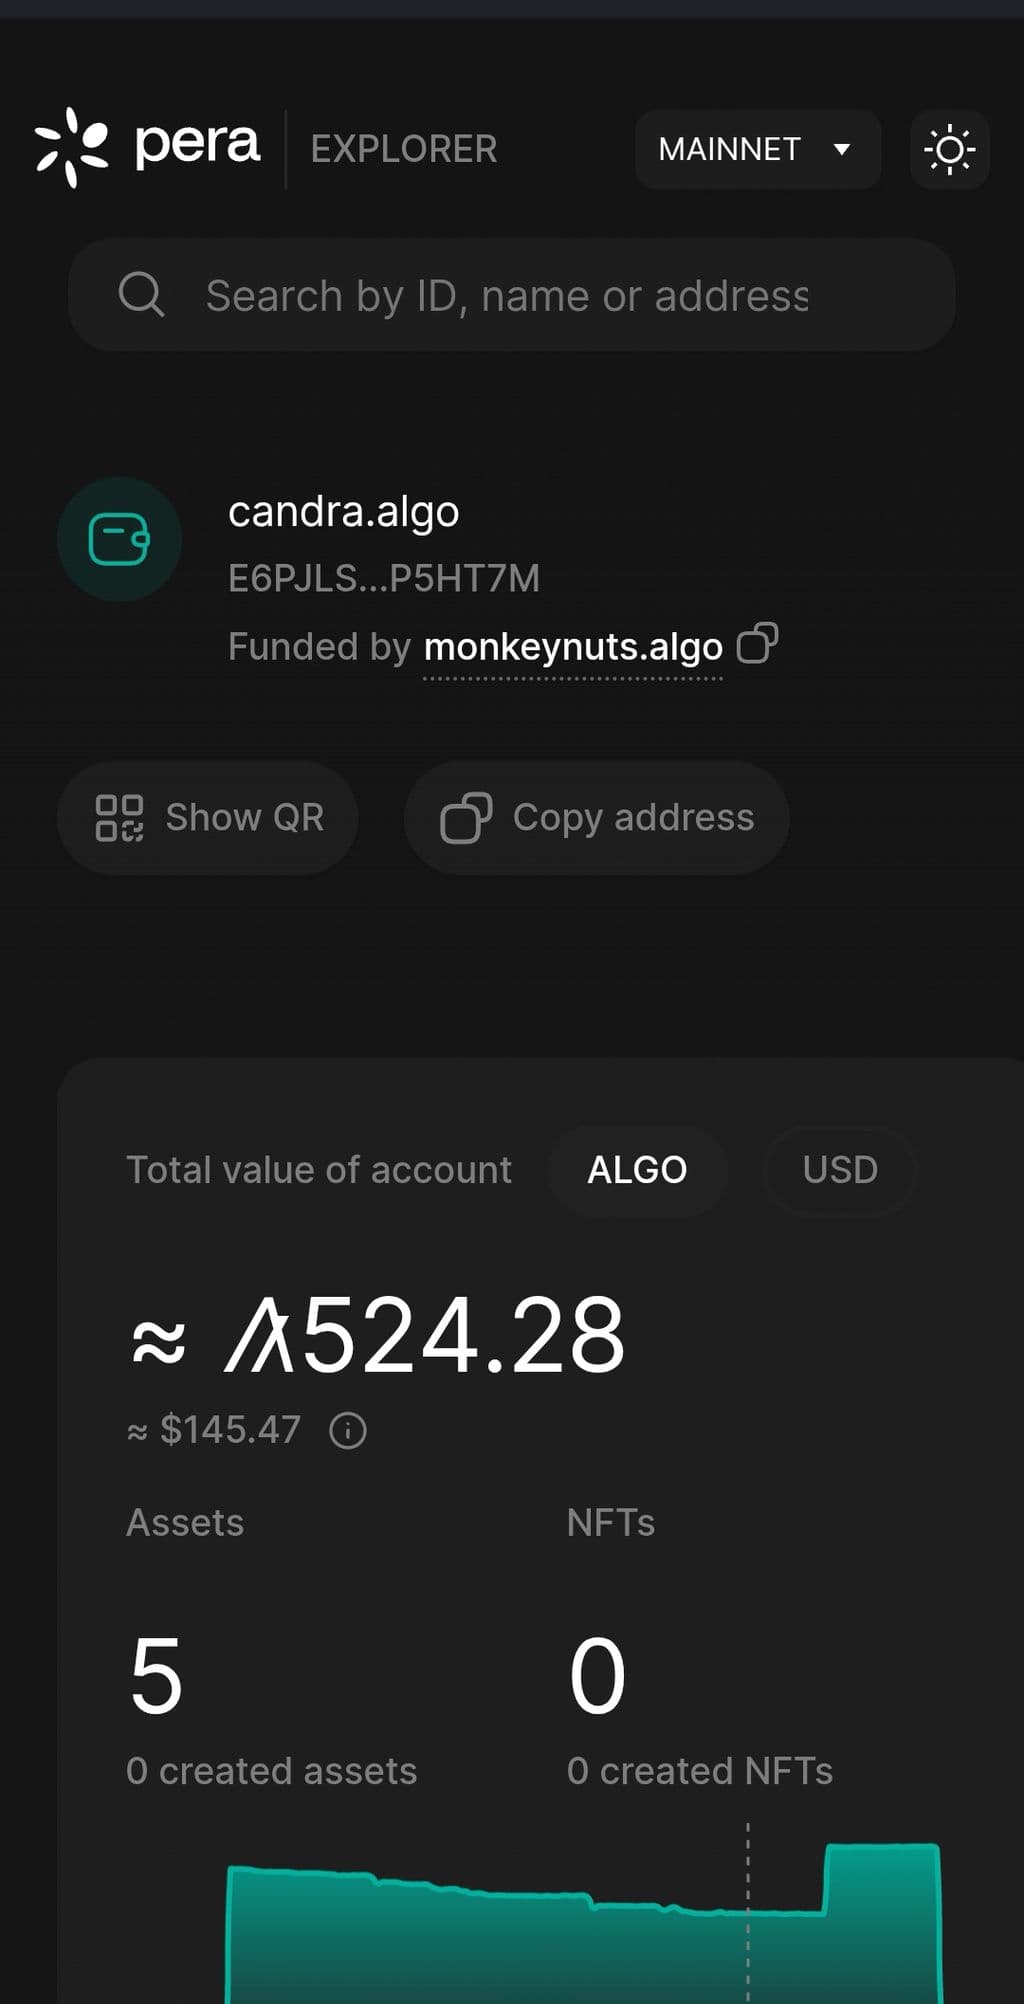
Task: Copy funder address via copy icon
Action: (757, 644)
